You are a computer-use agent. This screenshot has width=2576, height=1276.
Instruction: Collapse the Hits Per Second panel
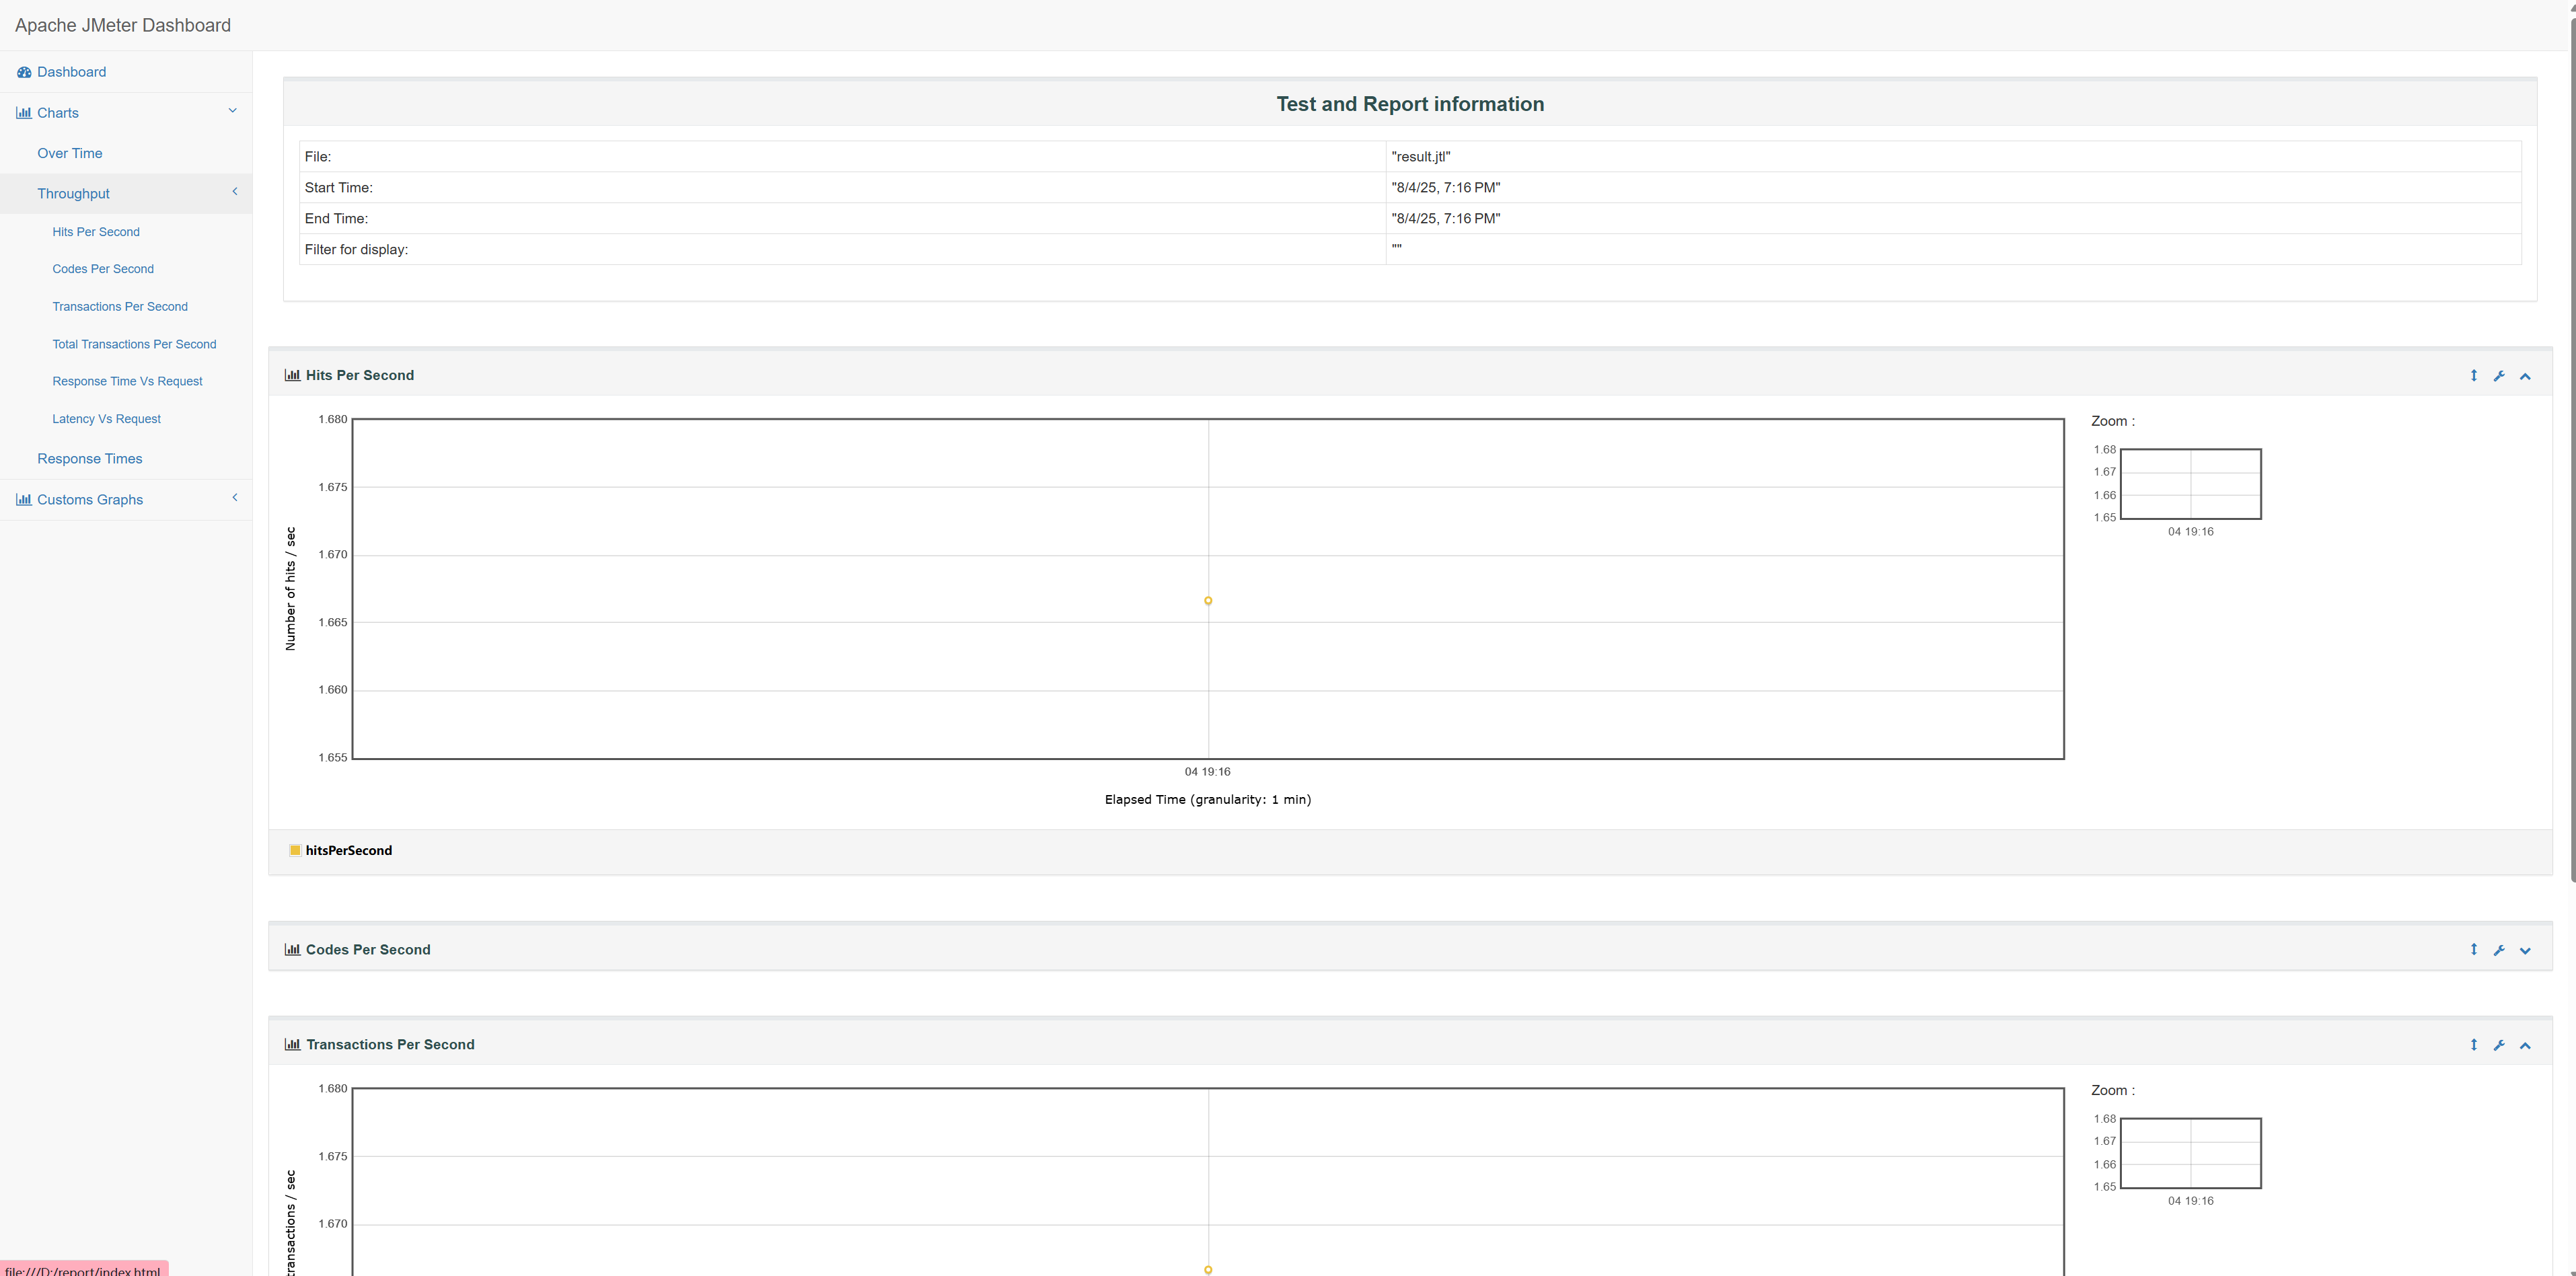click(2525, 377)
